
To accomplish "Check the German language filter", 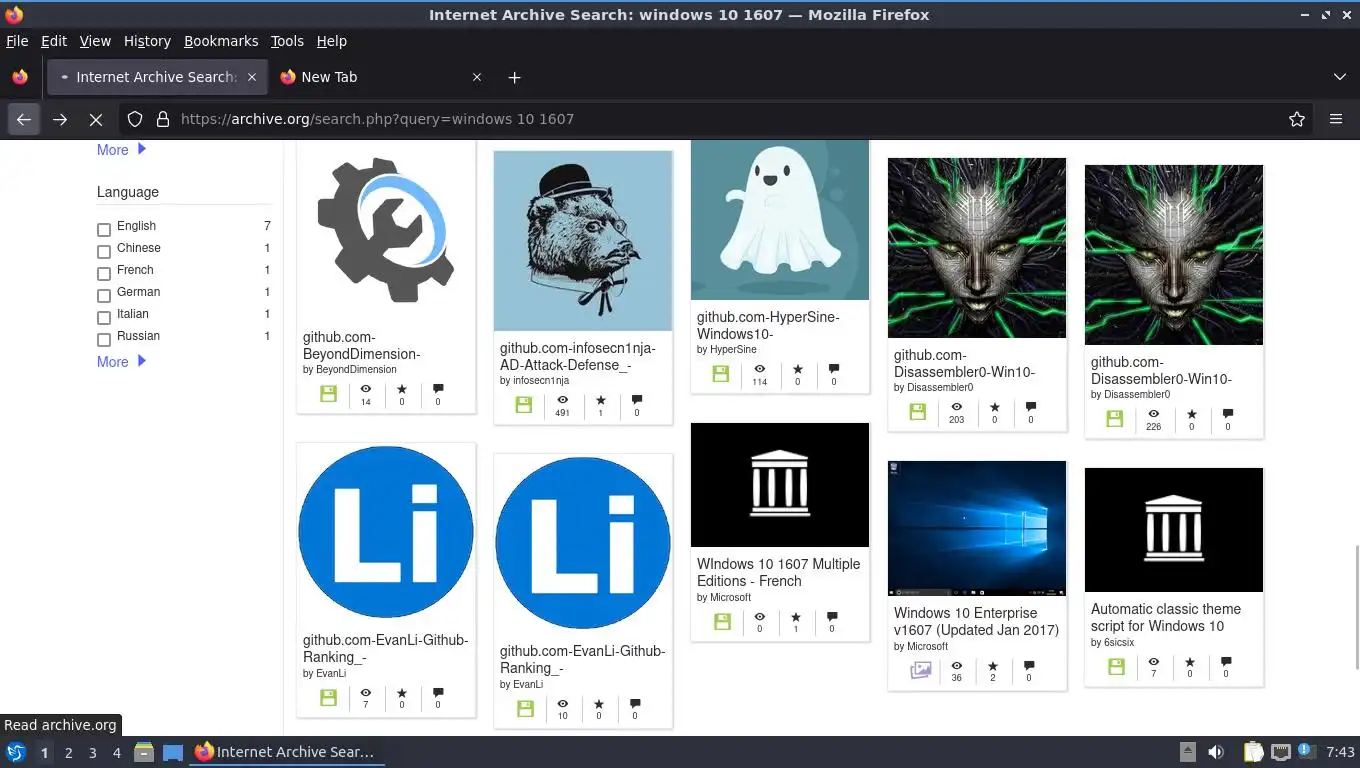I will (103, 296).
